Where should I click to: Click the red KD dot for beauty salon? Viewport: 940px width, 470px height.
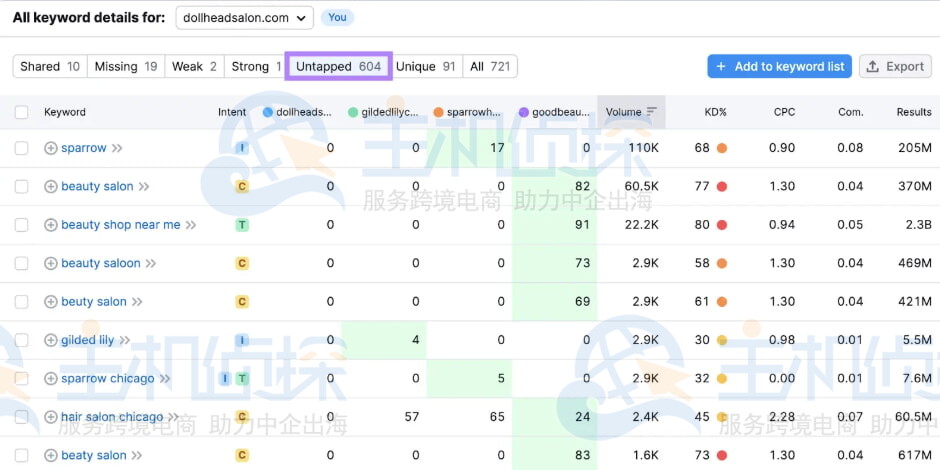(x=721, y=186)
